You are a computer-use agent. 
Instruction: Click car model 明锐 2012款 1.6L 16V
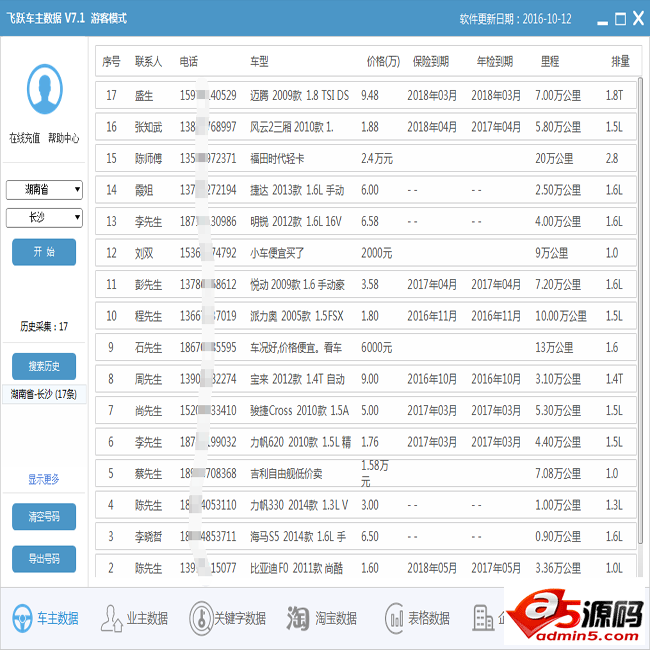[x=296, y=222]
